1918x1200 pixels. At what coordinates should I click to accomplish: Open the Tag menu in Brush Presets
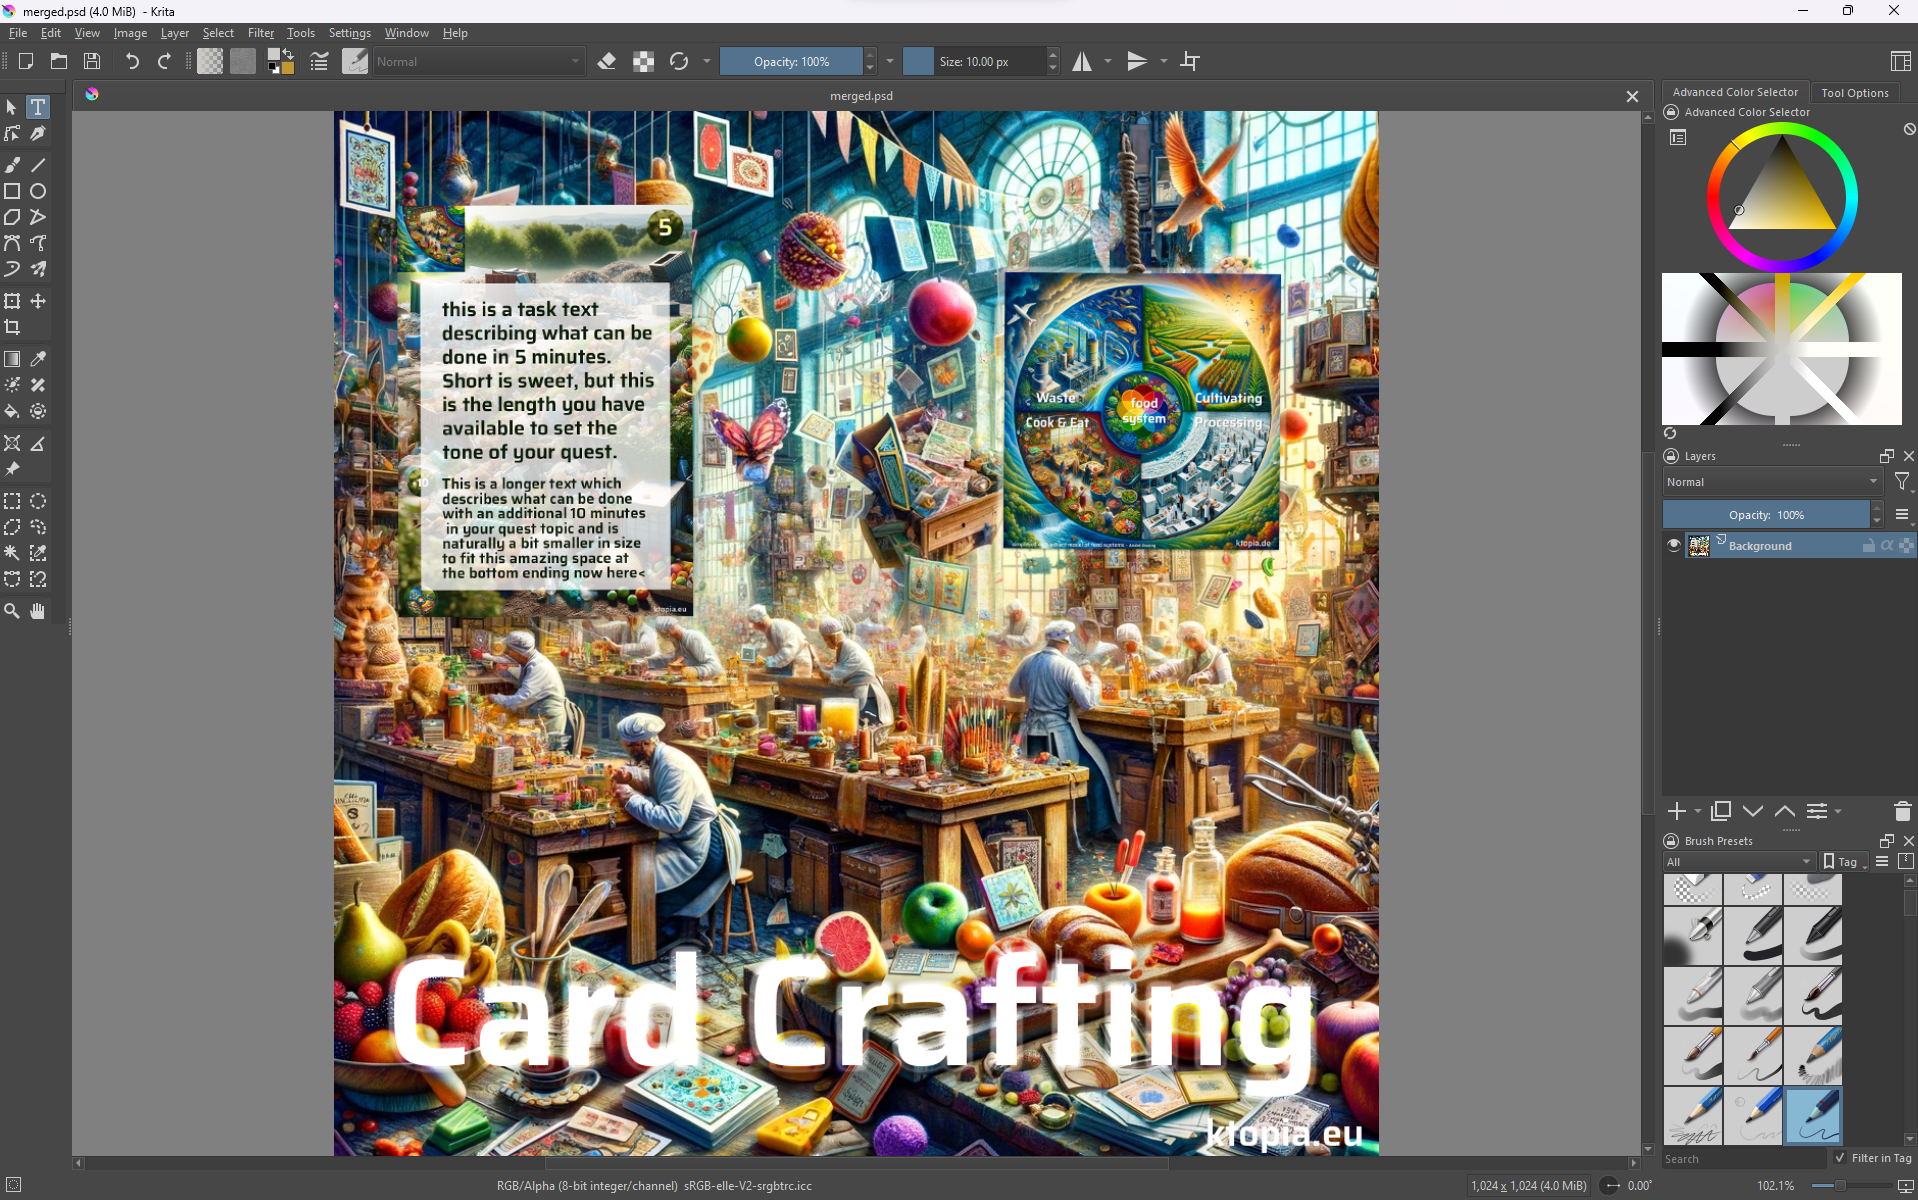(x=1844, y=862)
